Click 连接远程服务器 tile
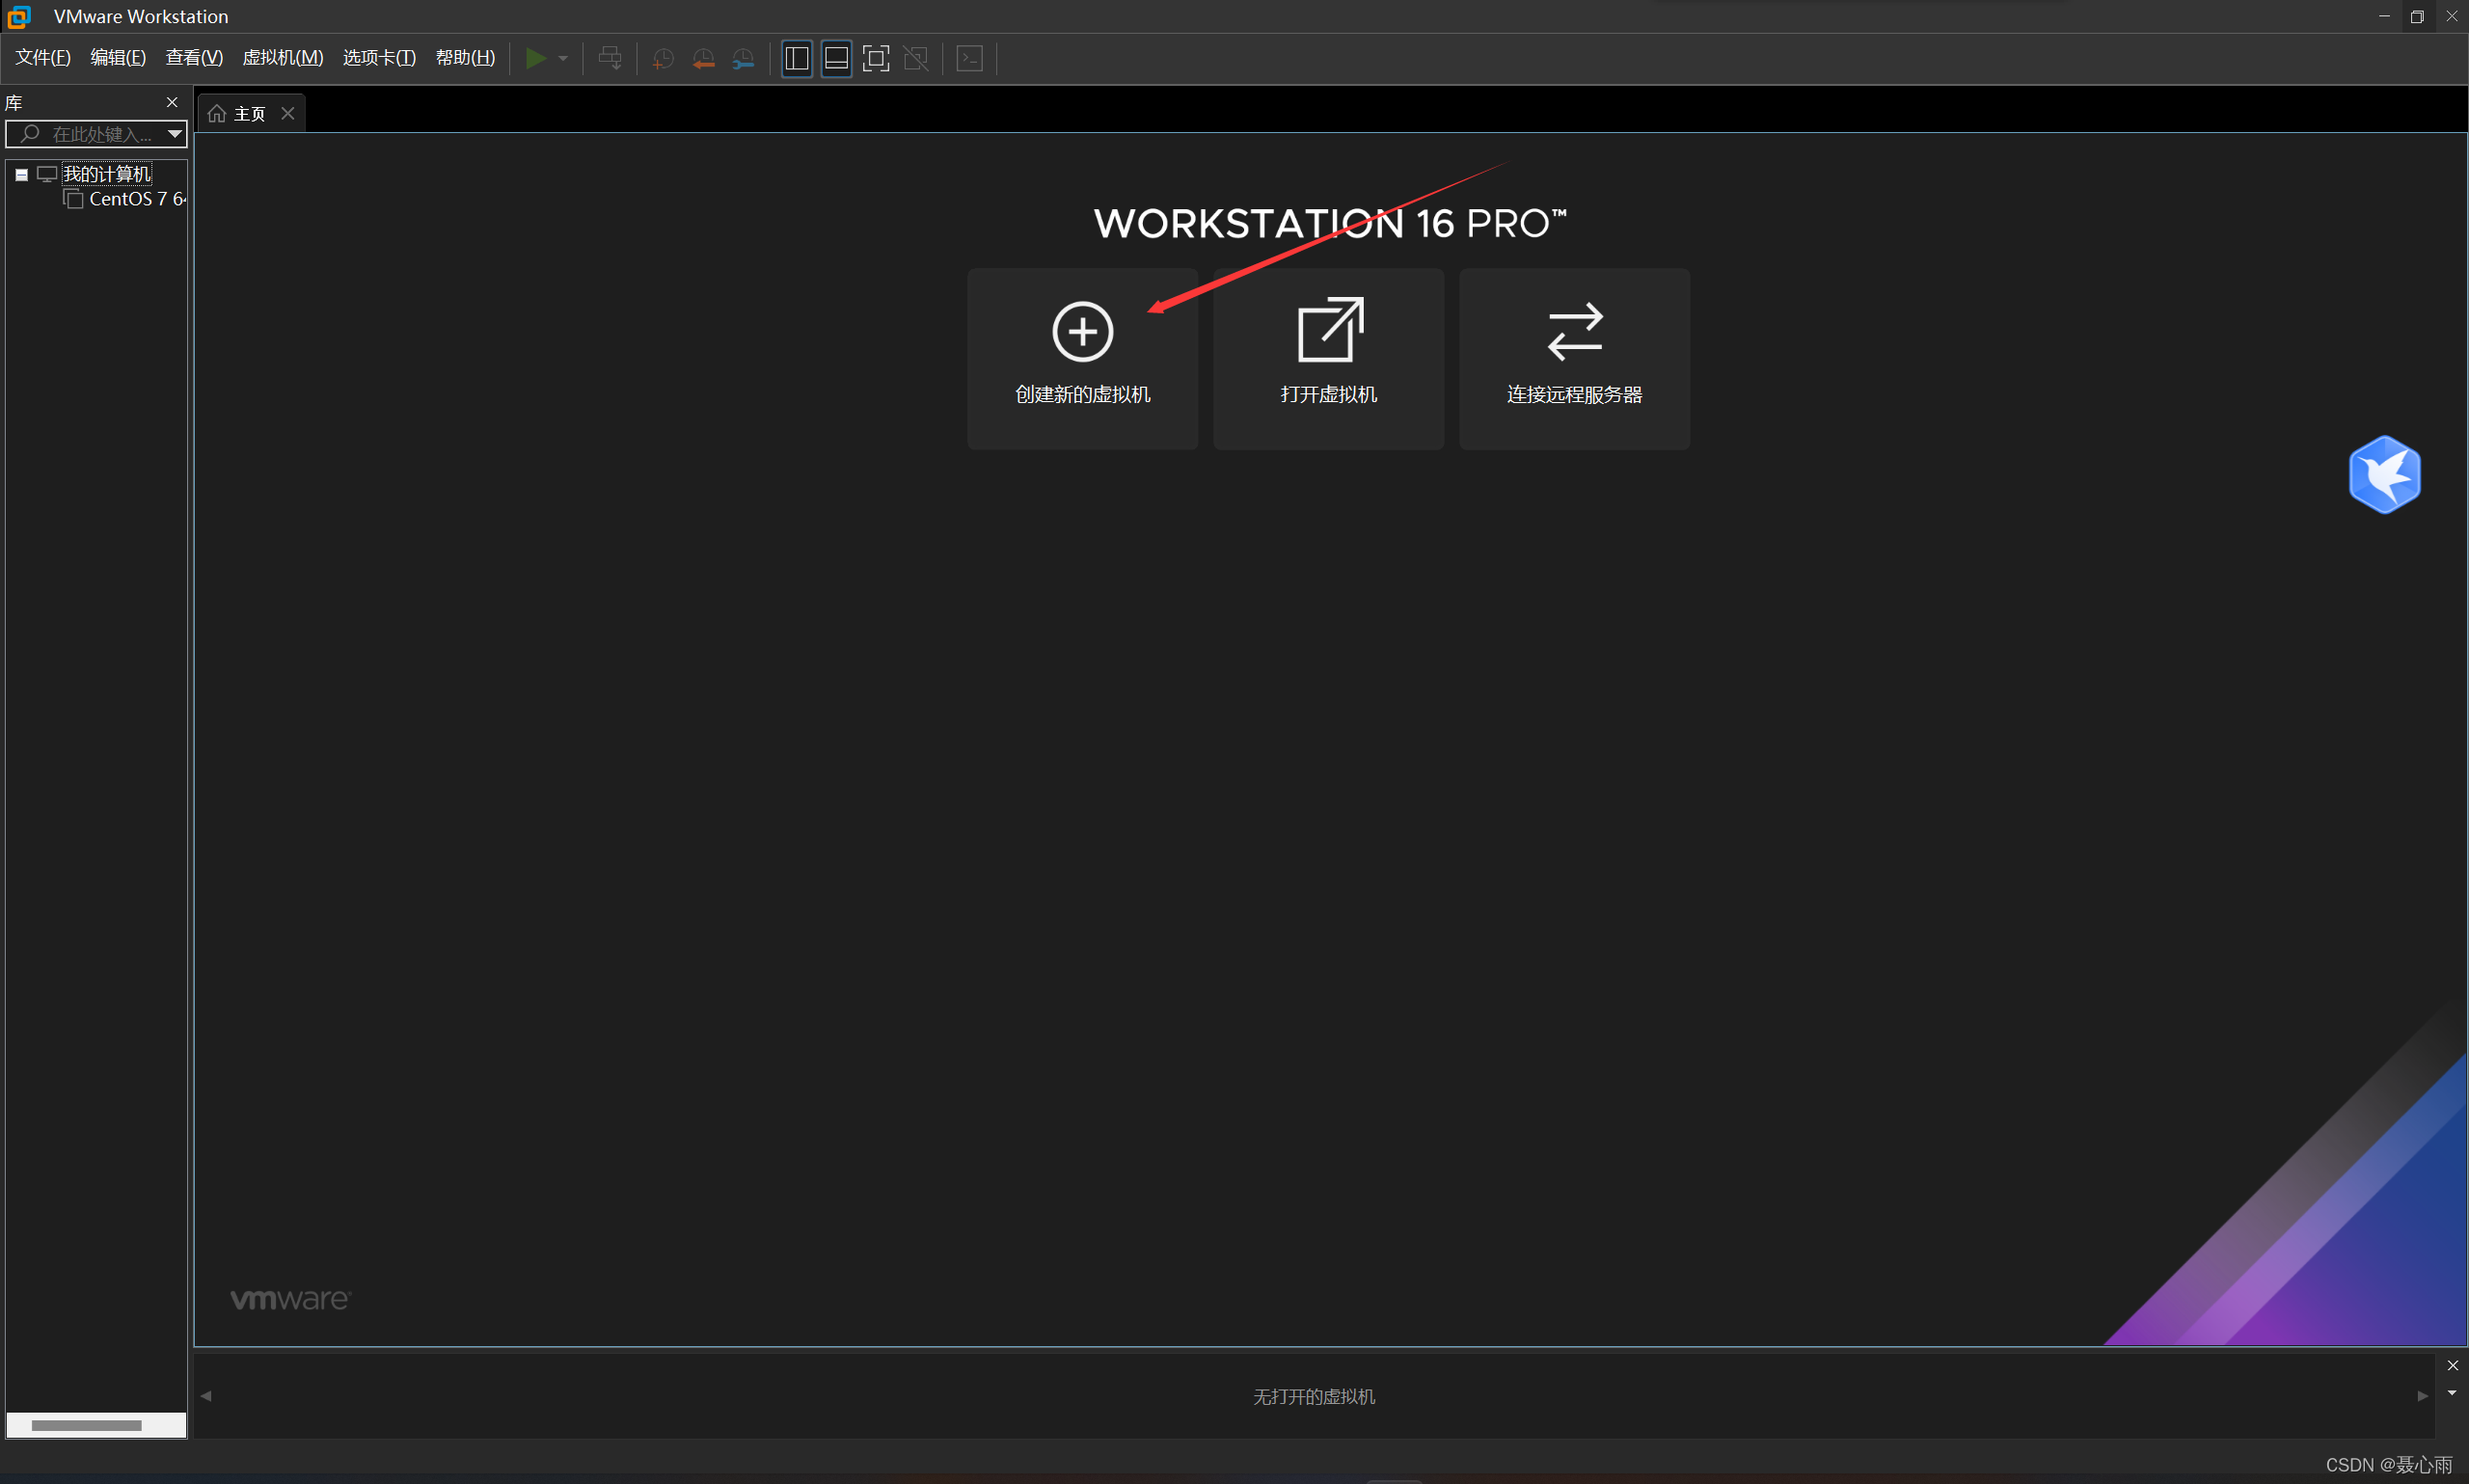The width and height of the screenshot is (2469, 1484). [x=1574, y=358]
